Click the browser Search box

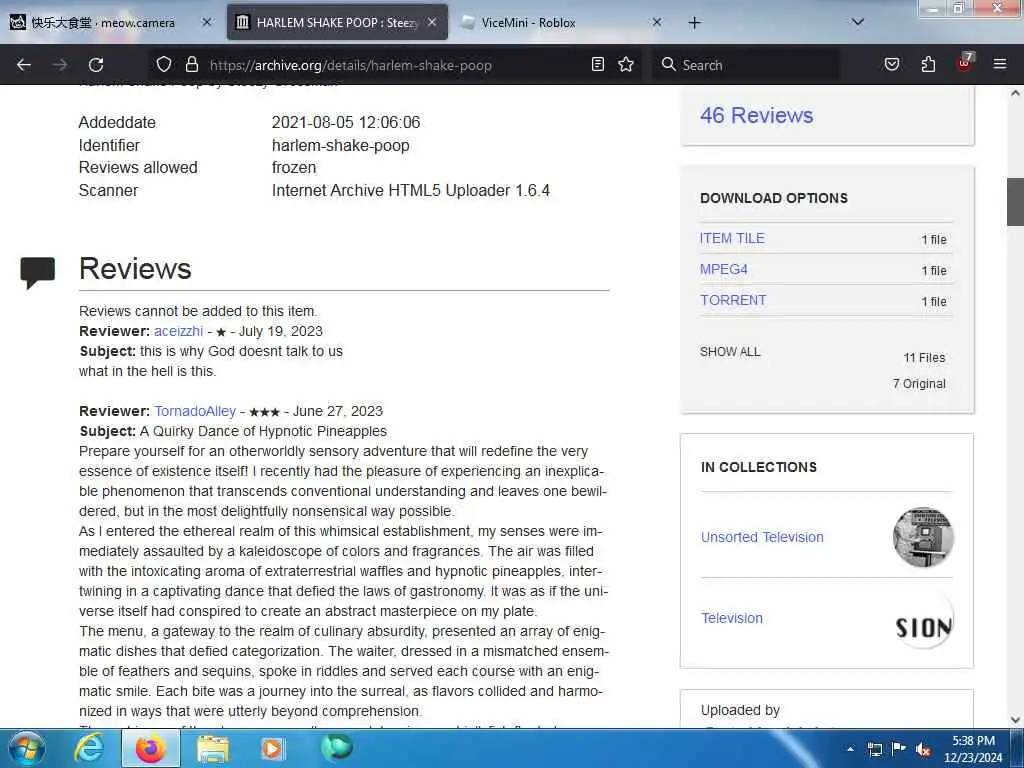pyautogui.click(x=748, y=65)
